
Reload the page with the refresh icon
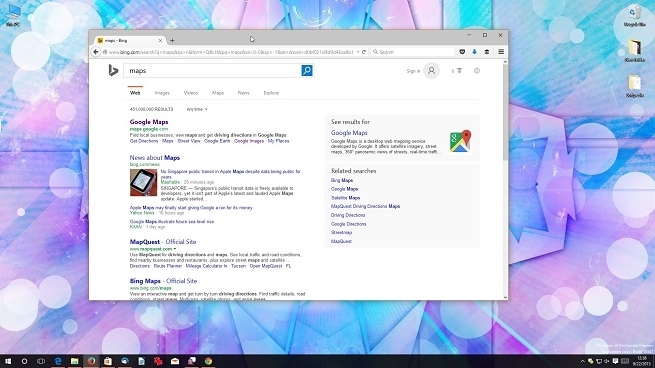(364, 52)
